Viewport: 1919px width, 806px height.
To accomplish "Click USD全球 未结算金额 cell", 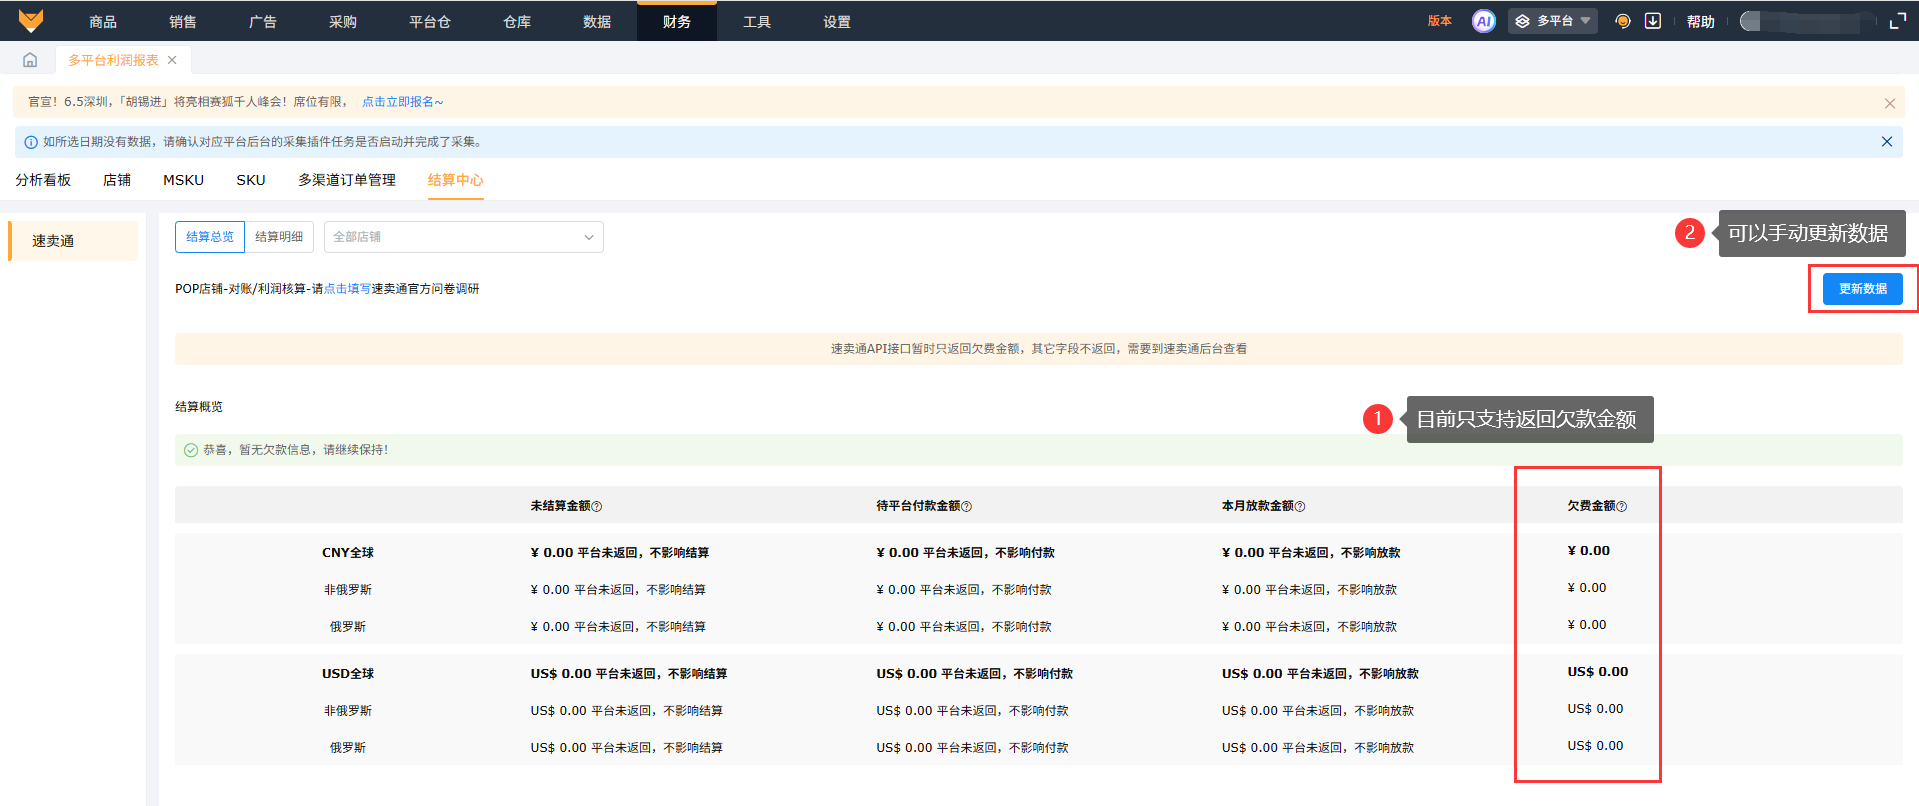I will click(x=629, y=674).
